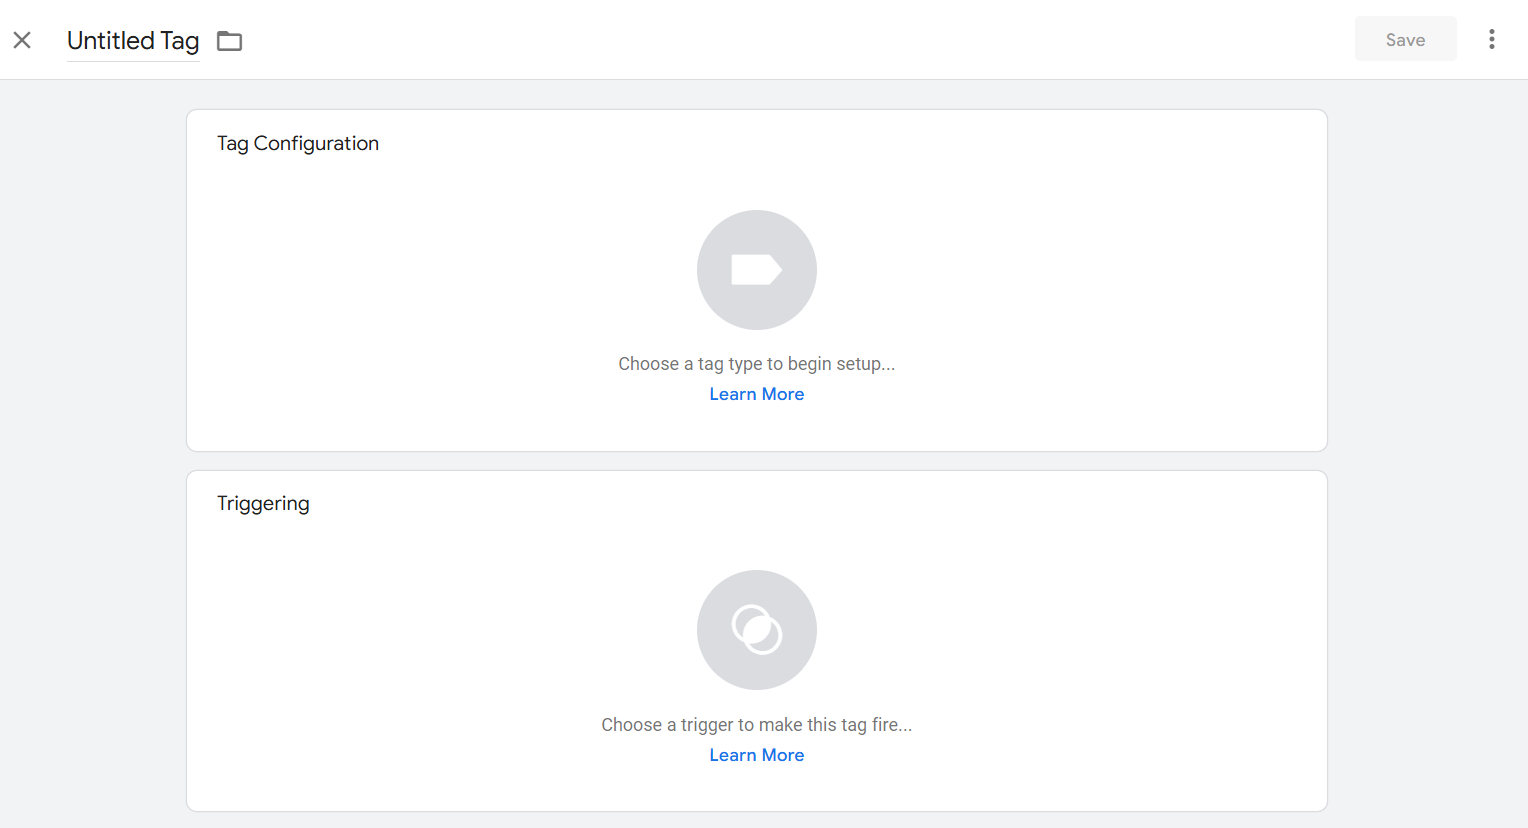
Task: Open Learn More under Tag Configuration
Action: point(756,394)
